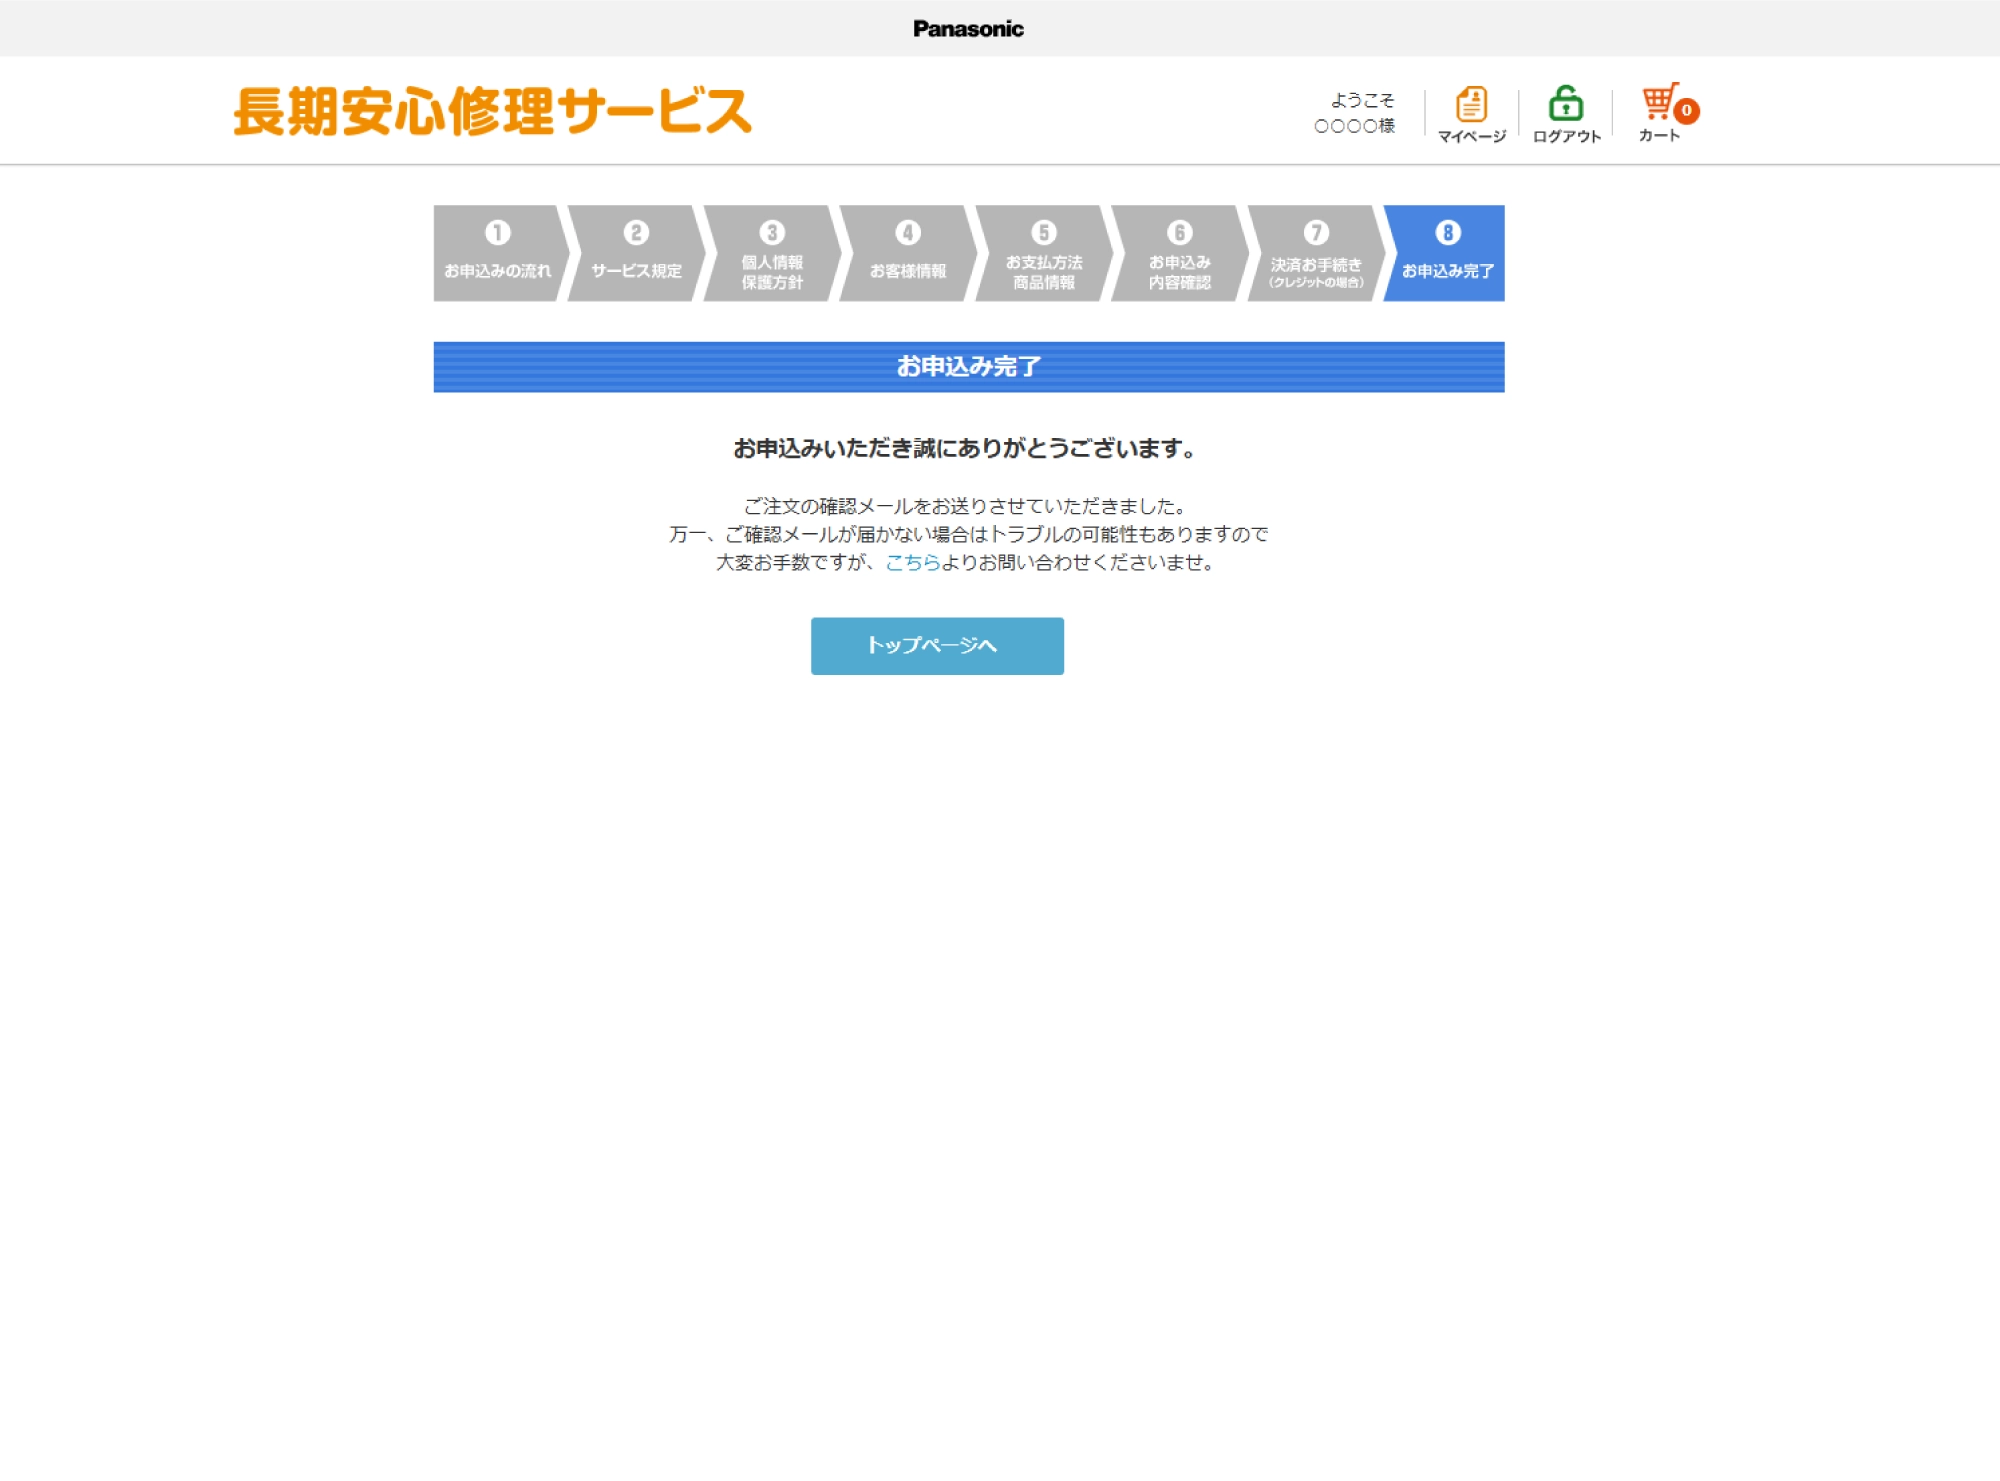The image size is (2000, 1481).
Task: Click the logout padlock icon
Action: coord(1565,103)
